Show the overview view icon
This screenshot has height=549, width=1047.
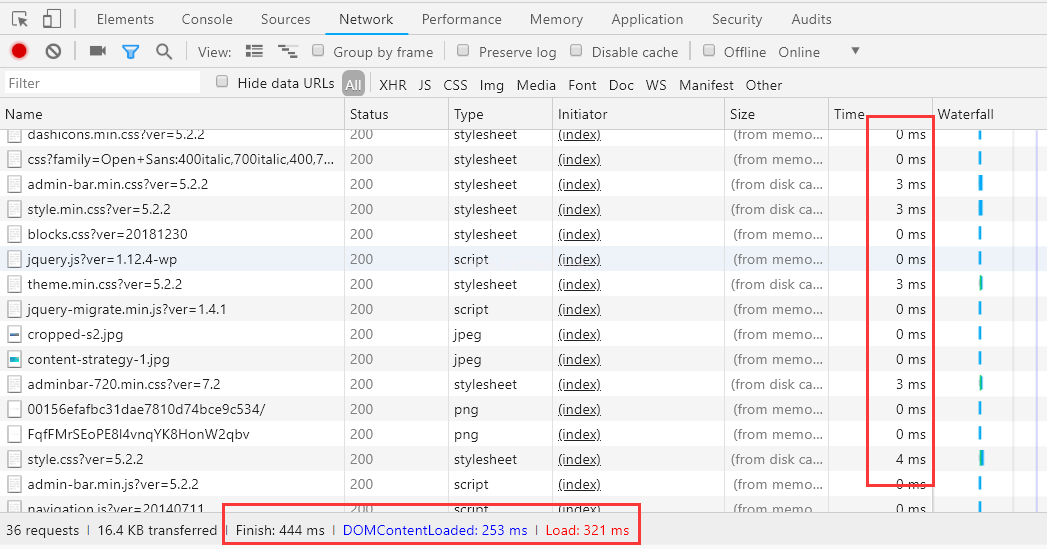click(x=288, y=52)
